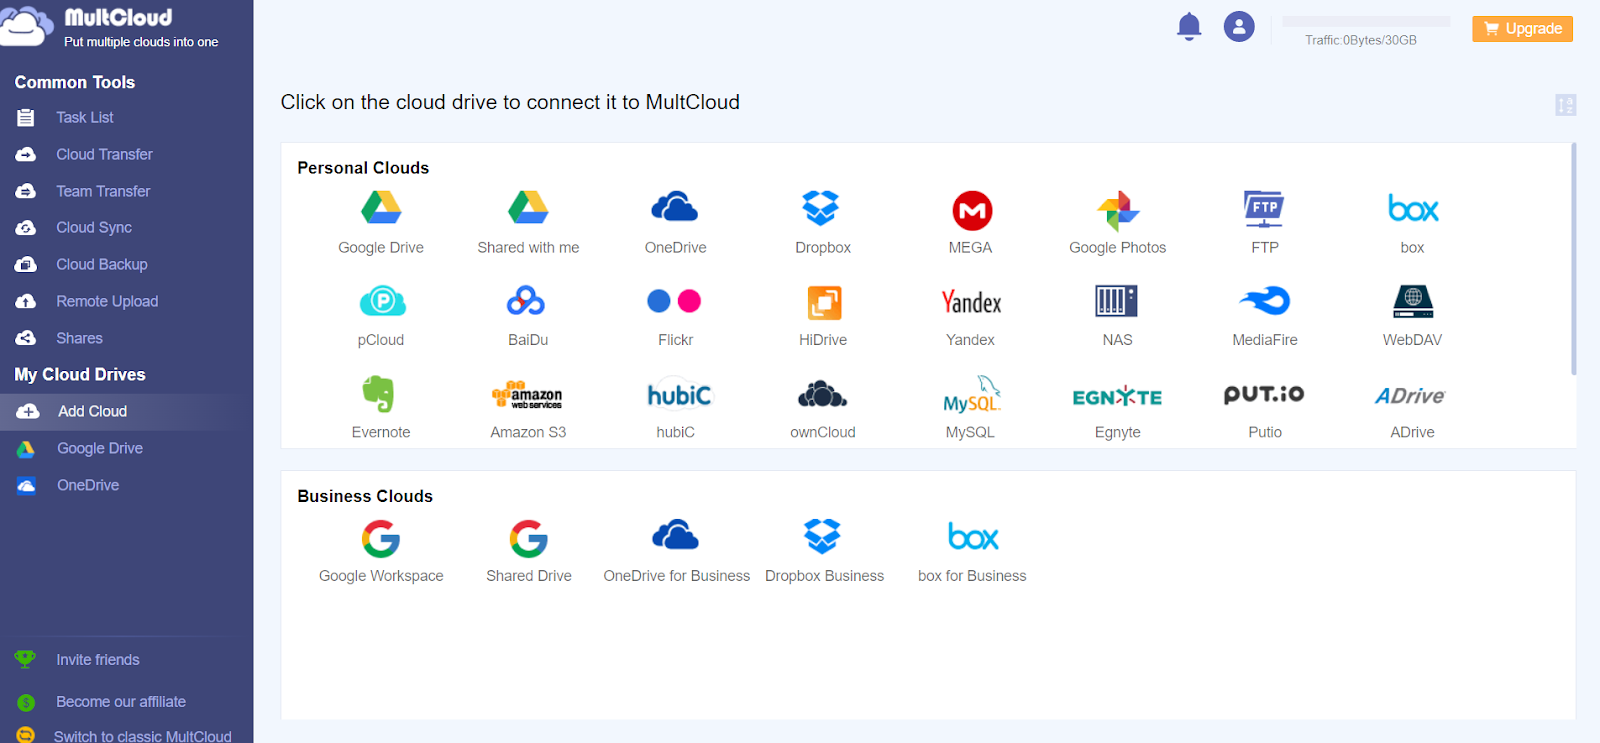Open Cloud Backup tool
Screen dimensions: 1600x743
[102, 265]
